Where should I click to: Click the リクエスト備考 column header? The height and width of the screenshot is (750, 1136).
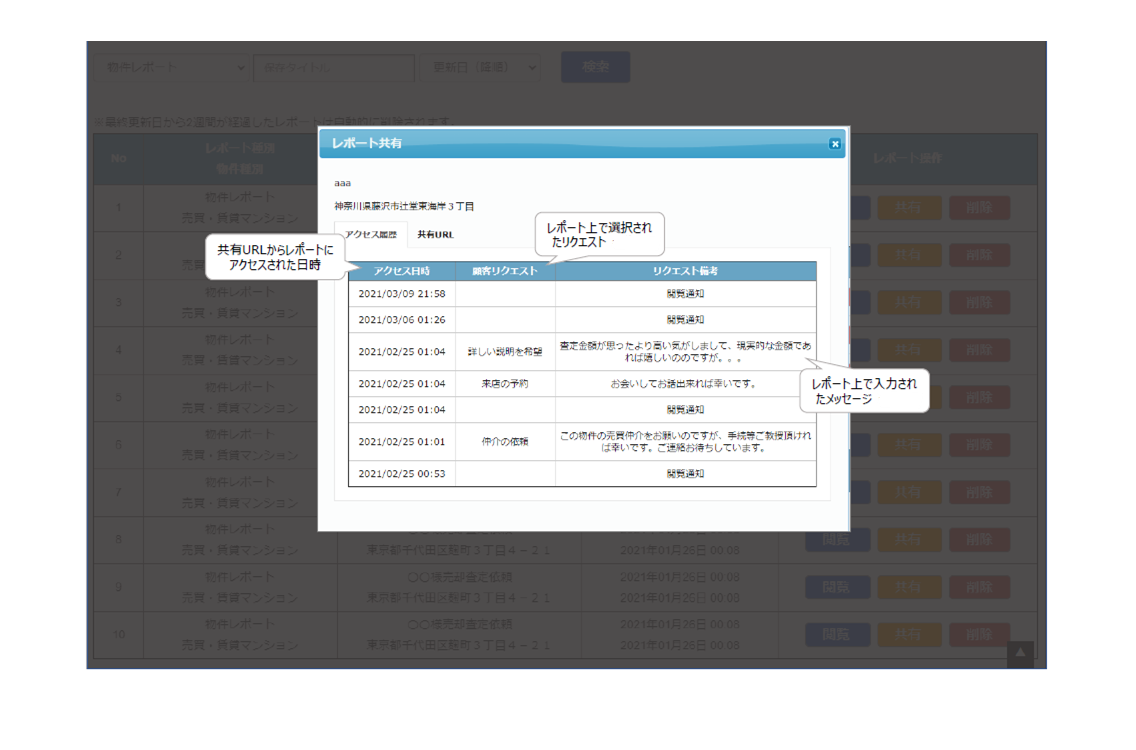[685, 271]
